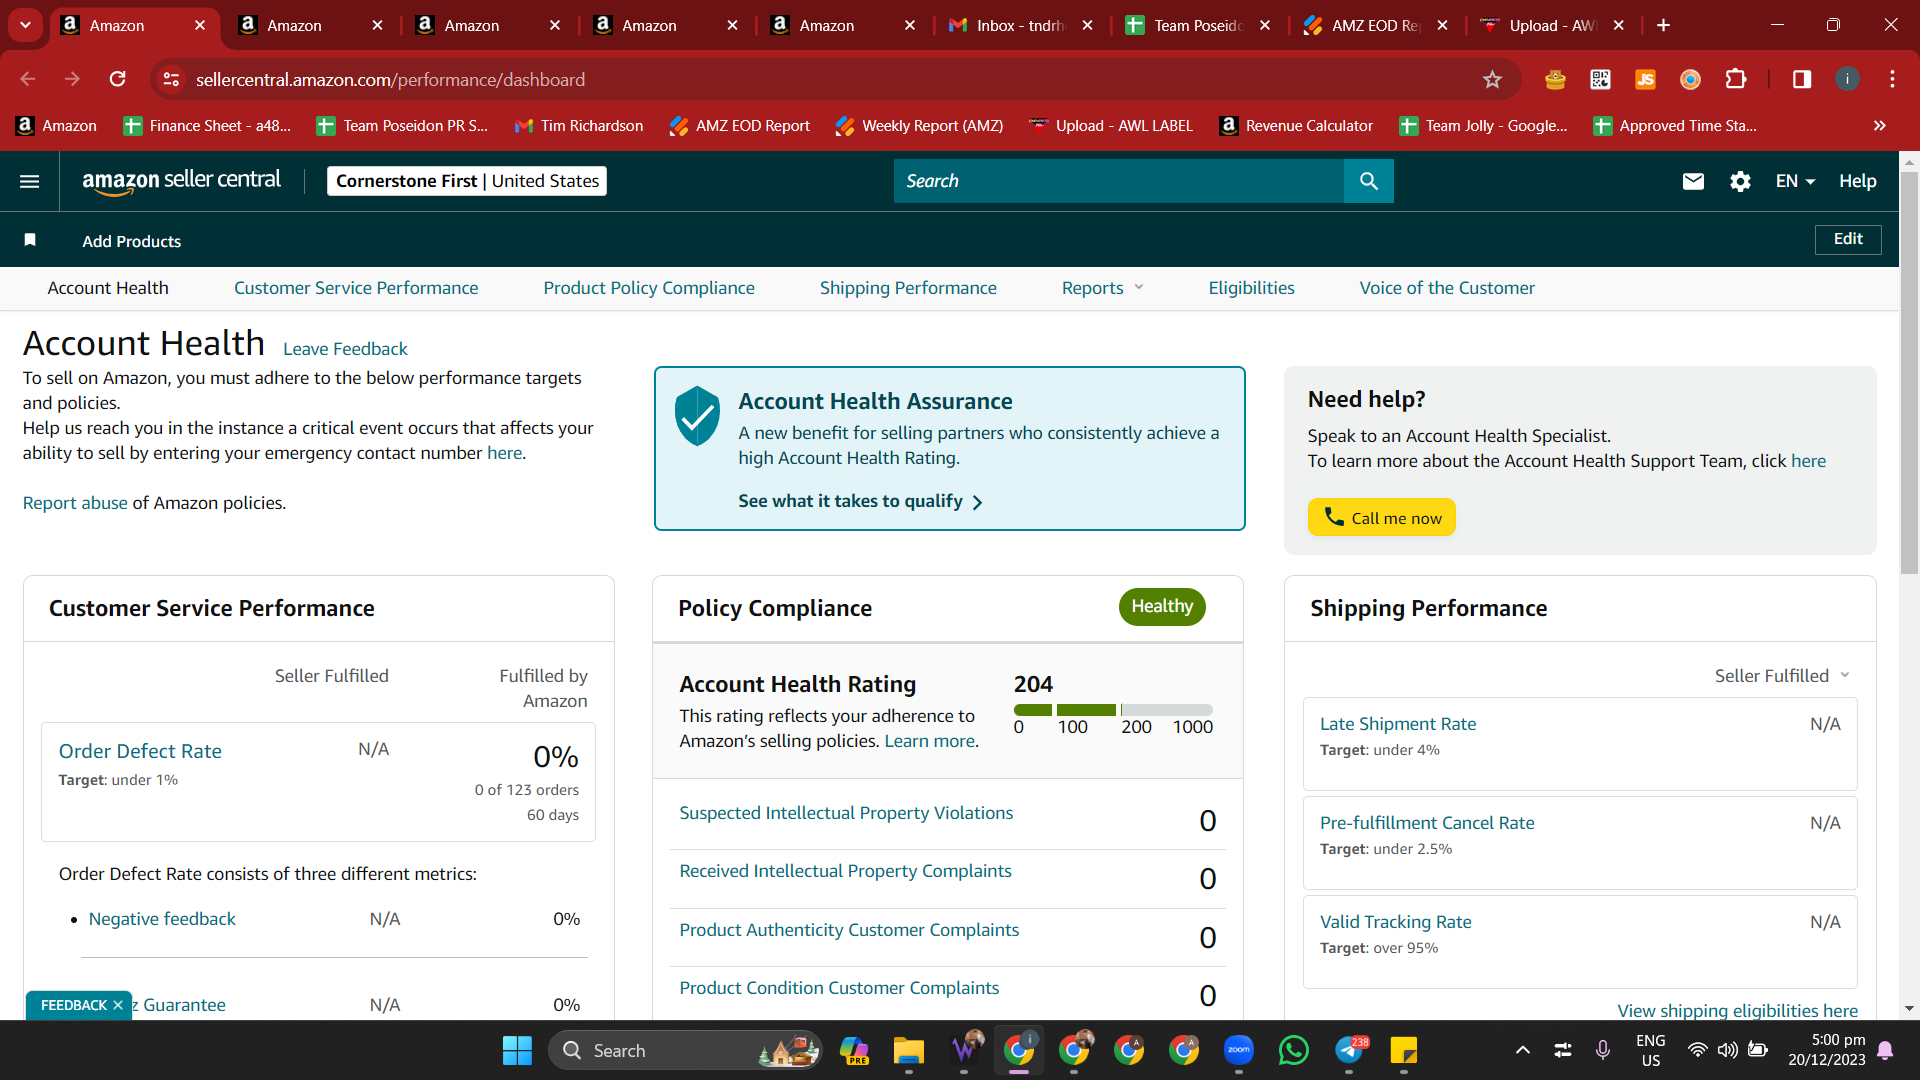
Task: Open the Seller Central settings gear
Action: (1740, 181)
